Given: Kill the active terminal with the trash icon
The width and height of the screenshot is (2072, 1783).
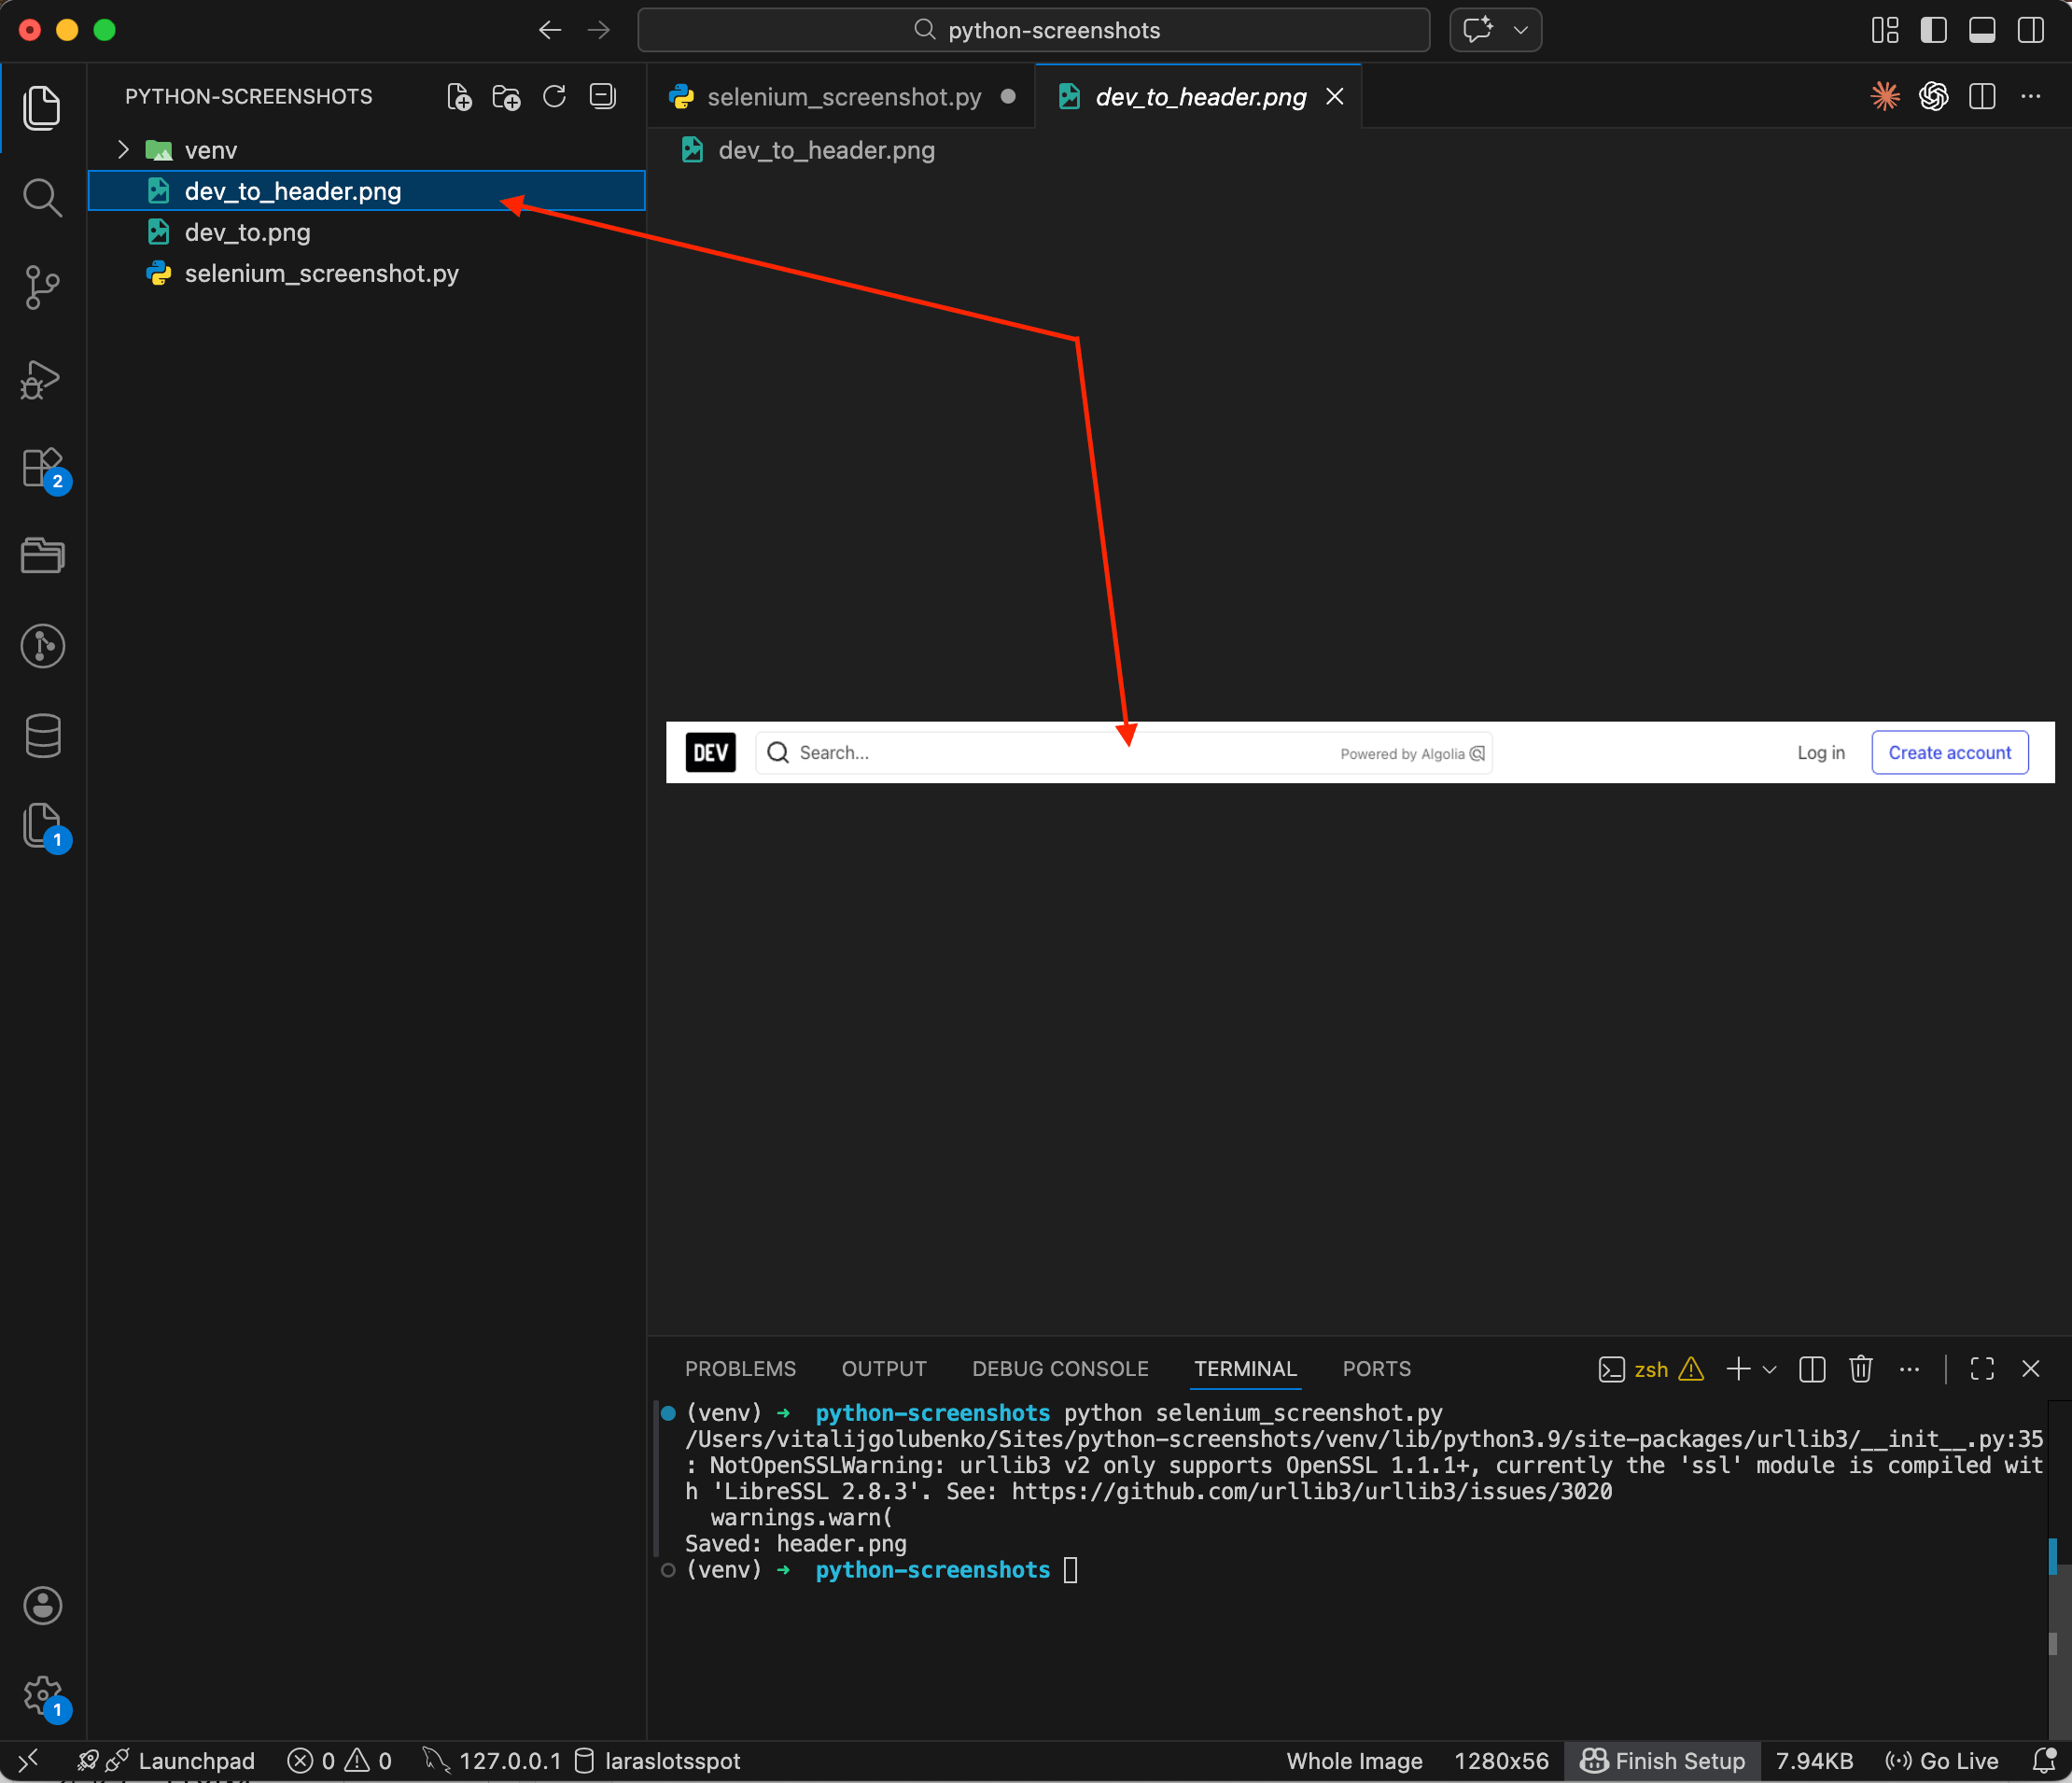Looking at the screenshot, I should (x=1860, y=1369).
